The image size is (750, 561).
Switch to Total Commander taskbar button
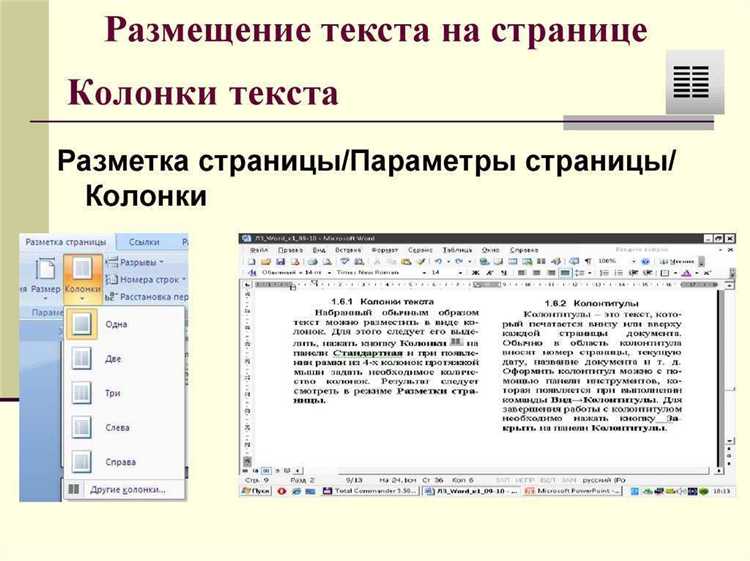tap(371, 491)
